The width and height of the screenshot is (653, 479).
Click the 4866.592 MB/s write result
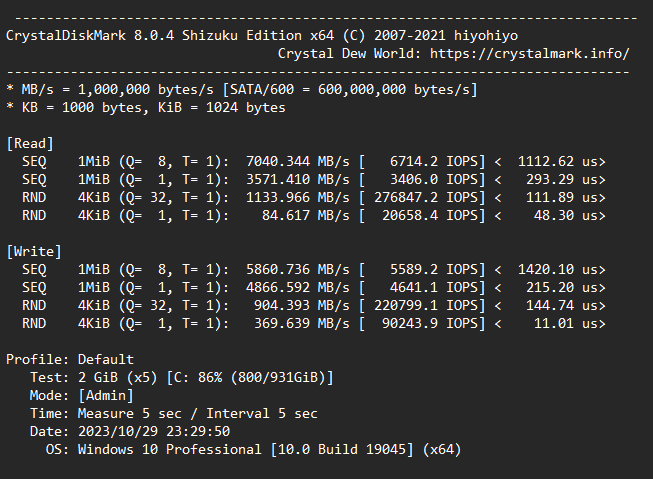pos(298,287)
